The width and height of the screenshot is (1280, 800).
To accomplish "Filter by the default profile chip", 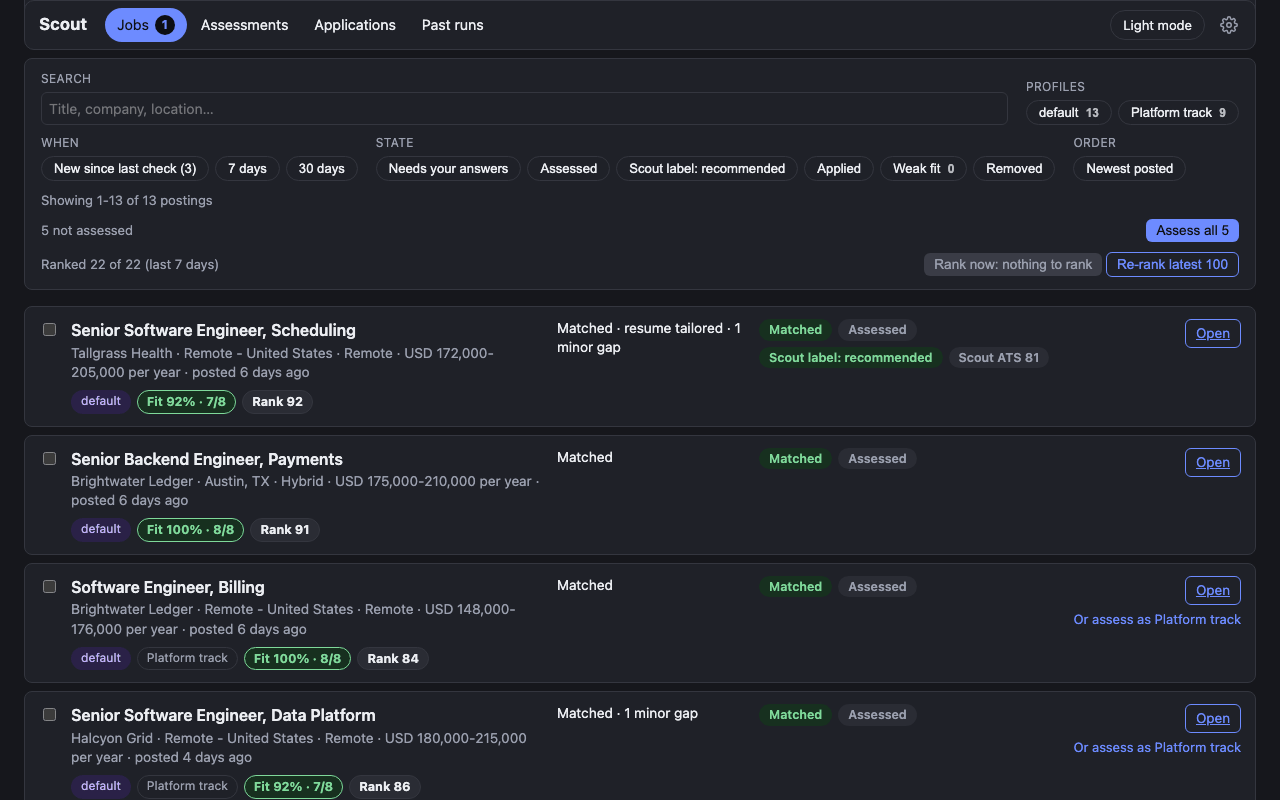I will [1069, 113].
